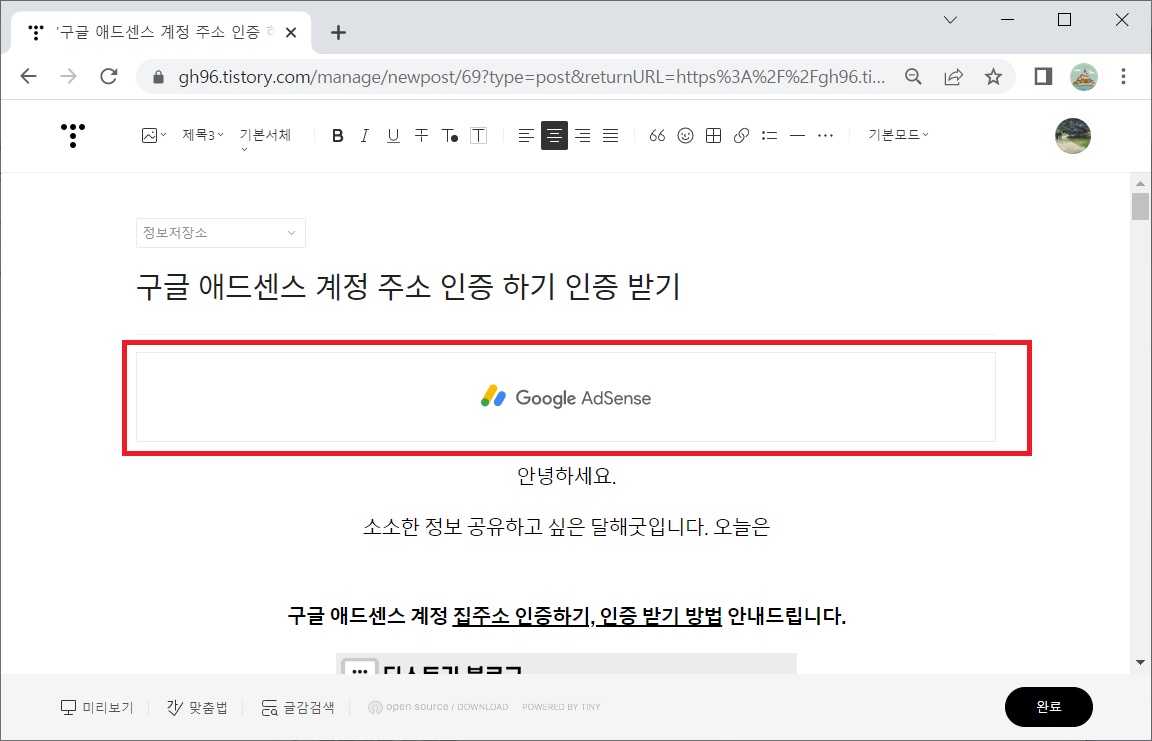Image resolution: width=1152 pixels, height=741 pixels.
Task: Open a new browser tab
Action: tap(338, 32)
